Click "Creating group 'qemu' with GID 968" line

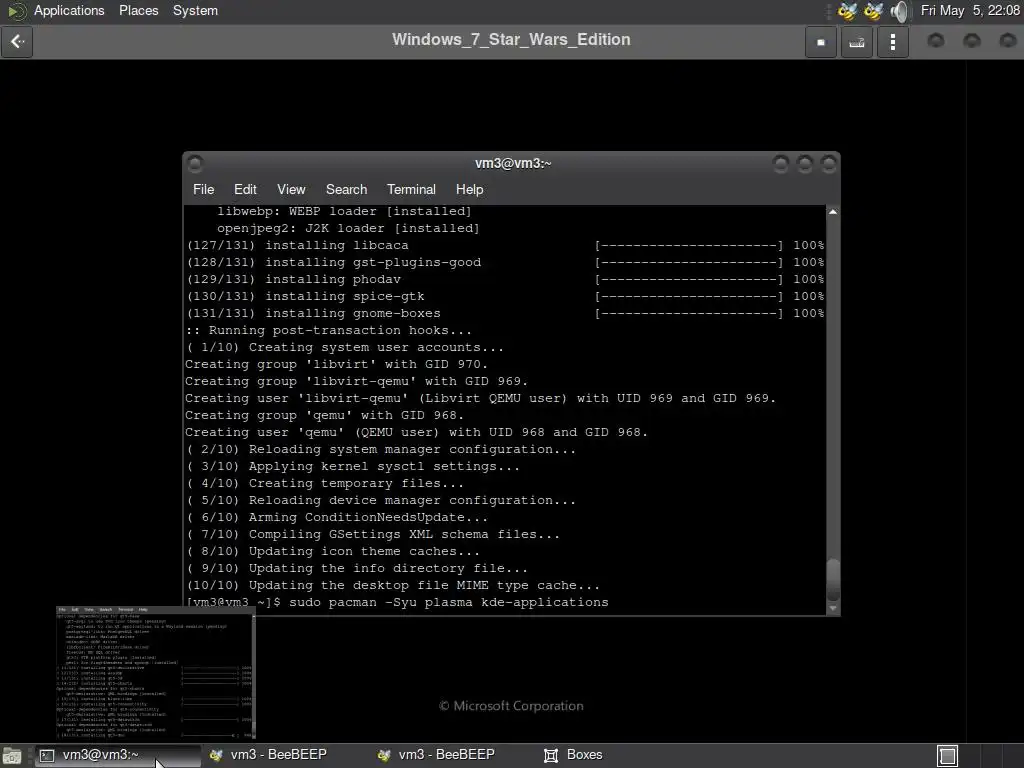325,415
